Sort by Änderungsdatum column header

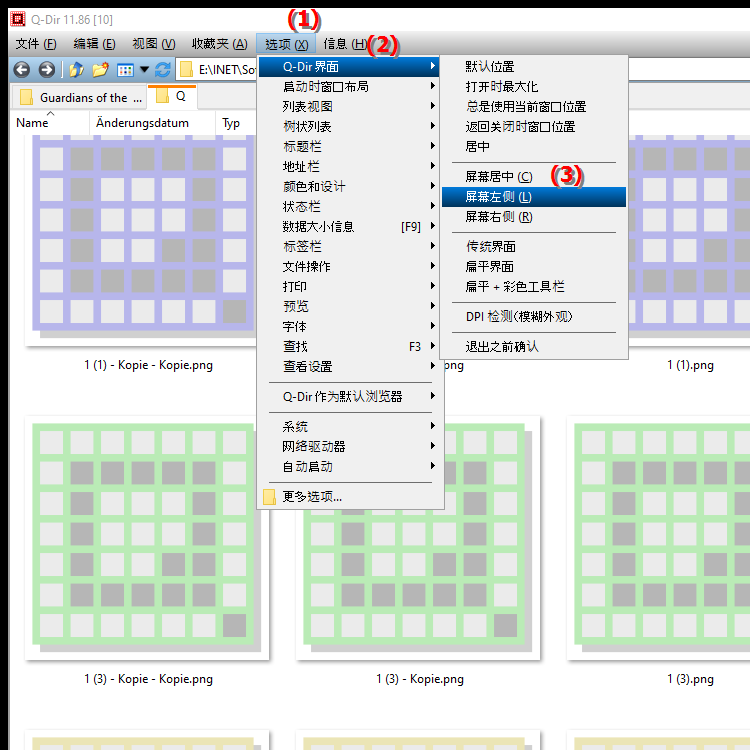pyautogui.click(x=152, y=123)
